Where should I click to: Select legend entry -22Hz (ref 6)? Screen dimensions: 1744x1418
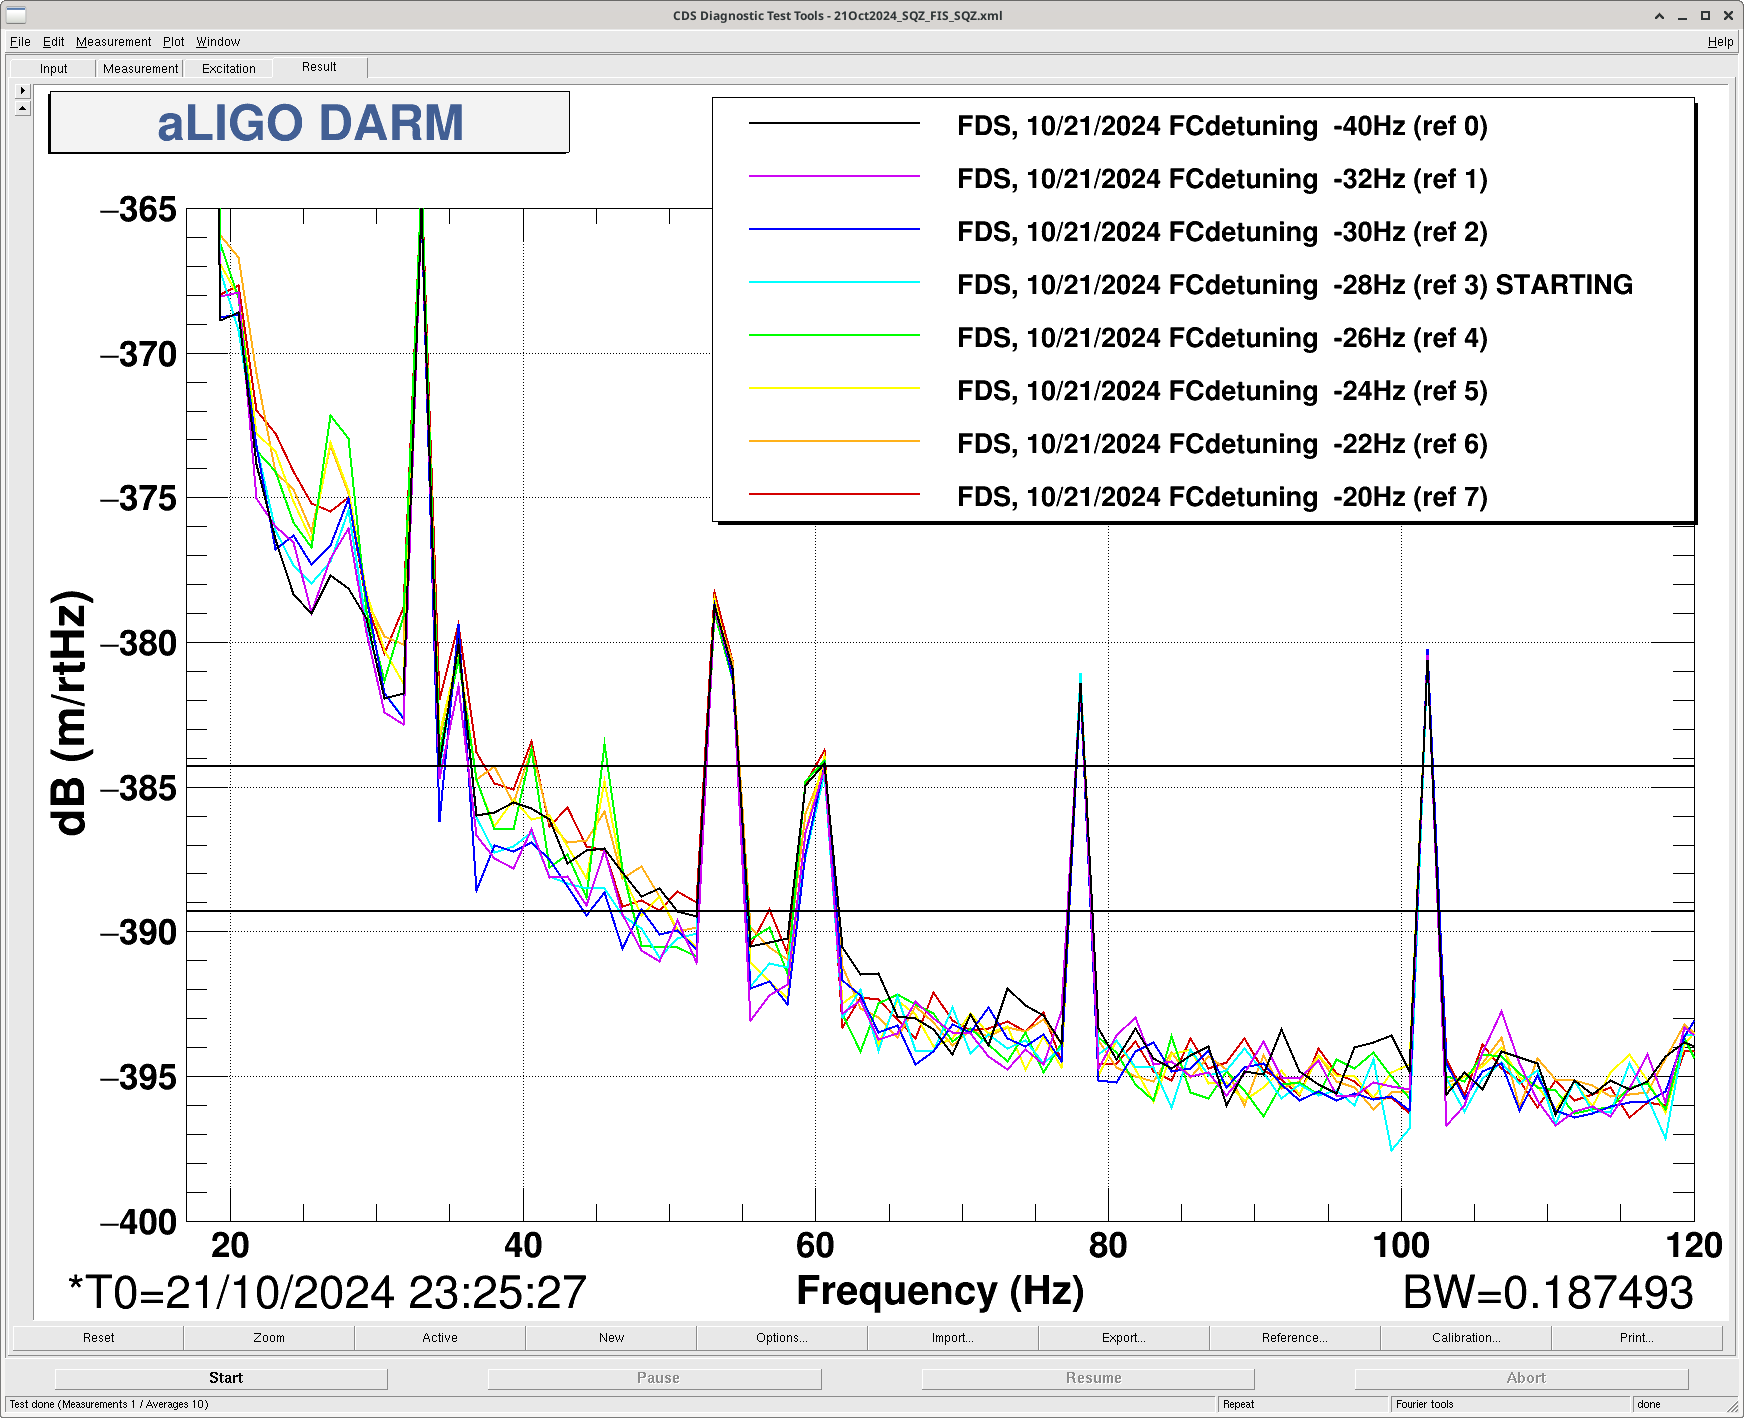[x=1222, y=444]
